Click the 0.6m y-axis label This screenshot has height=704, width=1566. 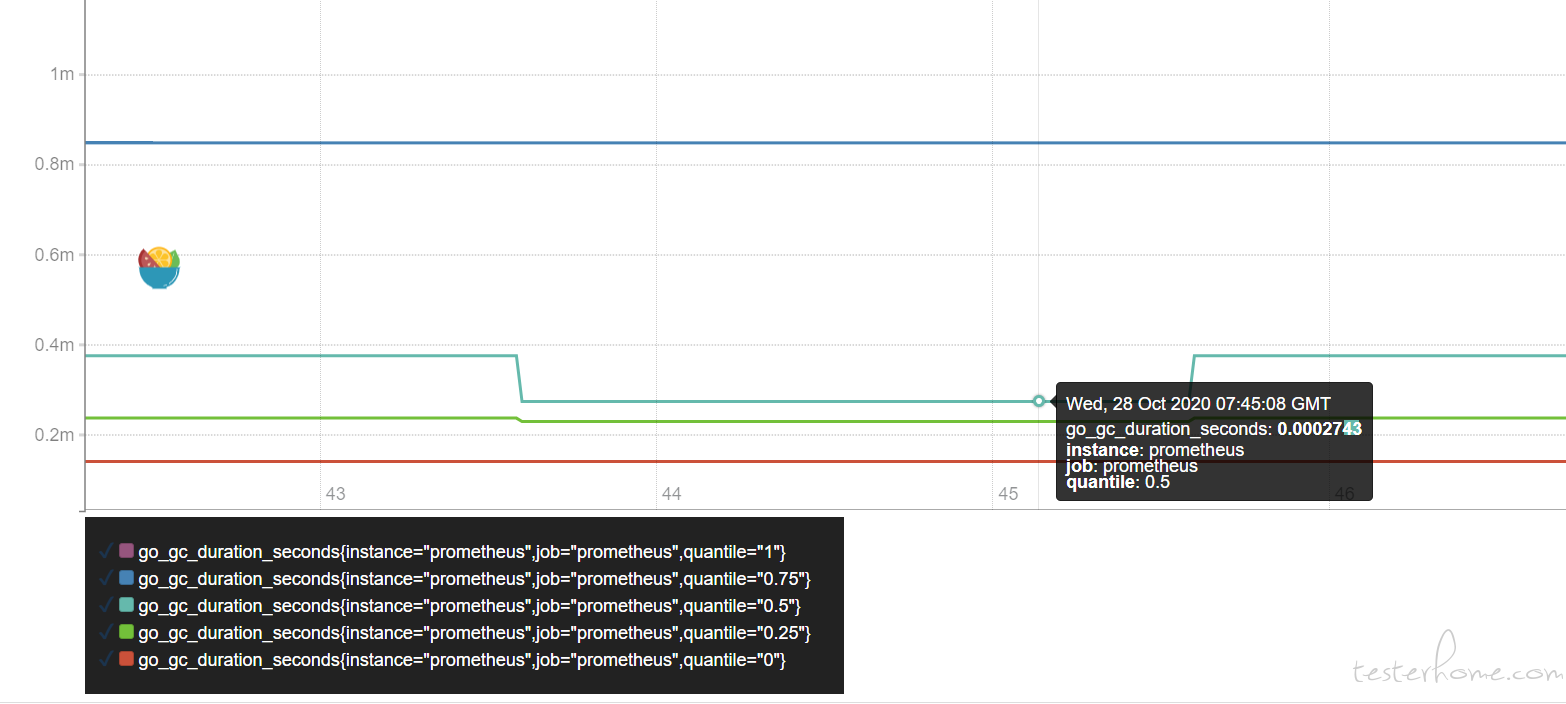pyautogui.click(x=54, y=255)
